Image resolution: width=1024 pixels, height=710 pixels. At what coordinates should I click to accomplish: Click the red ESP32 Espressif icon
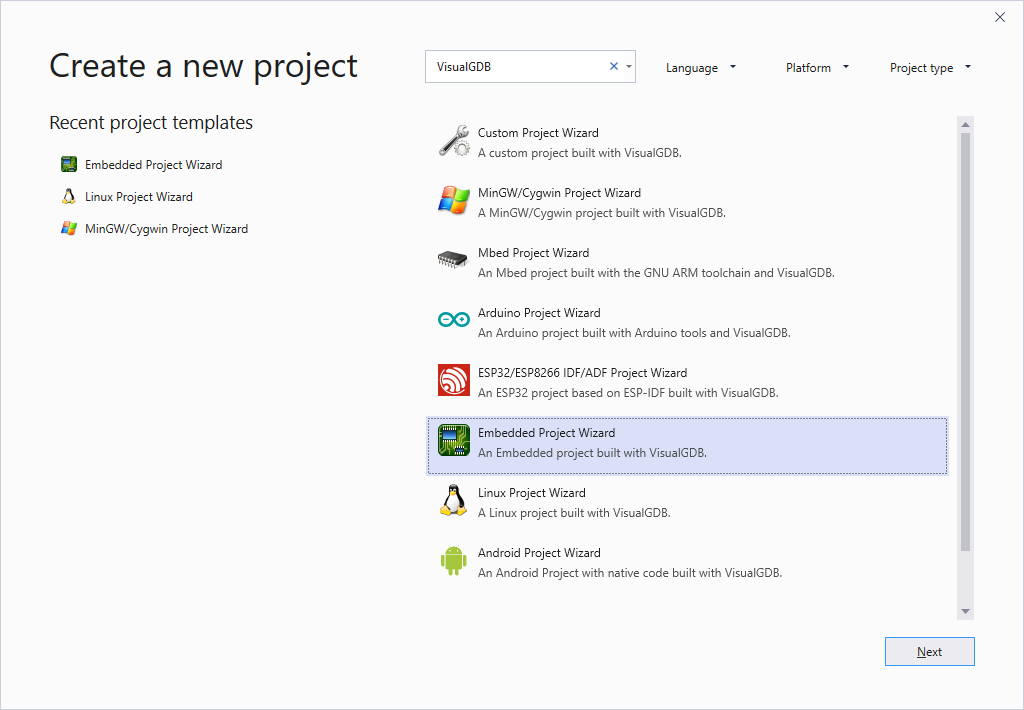pyautogui.click(x=454, y=380)
